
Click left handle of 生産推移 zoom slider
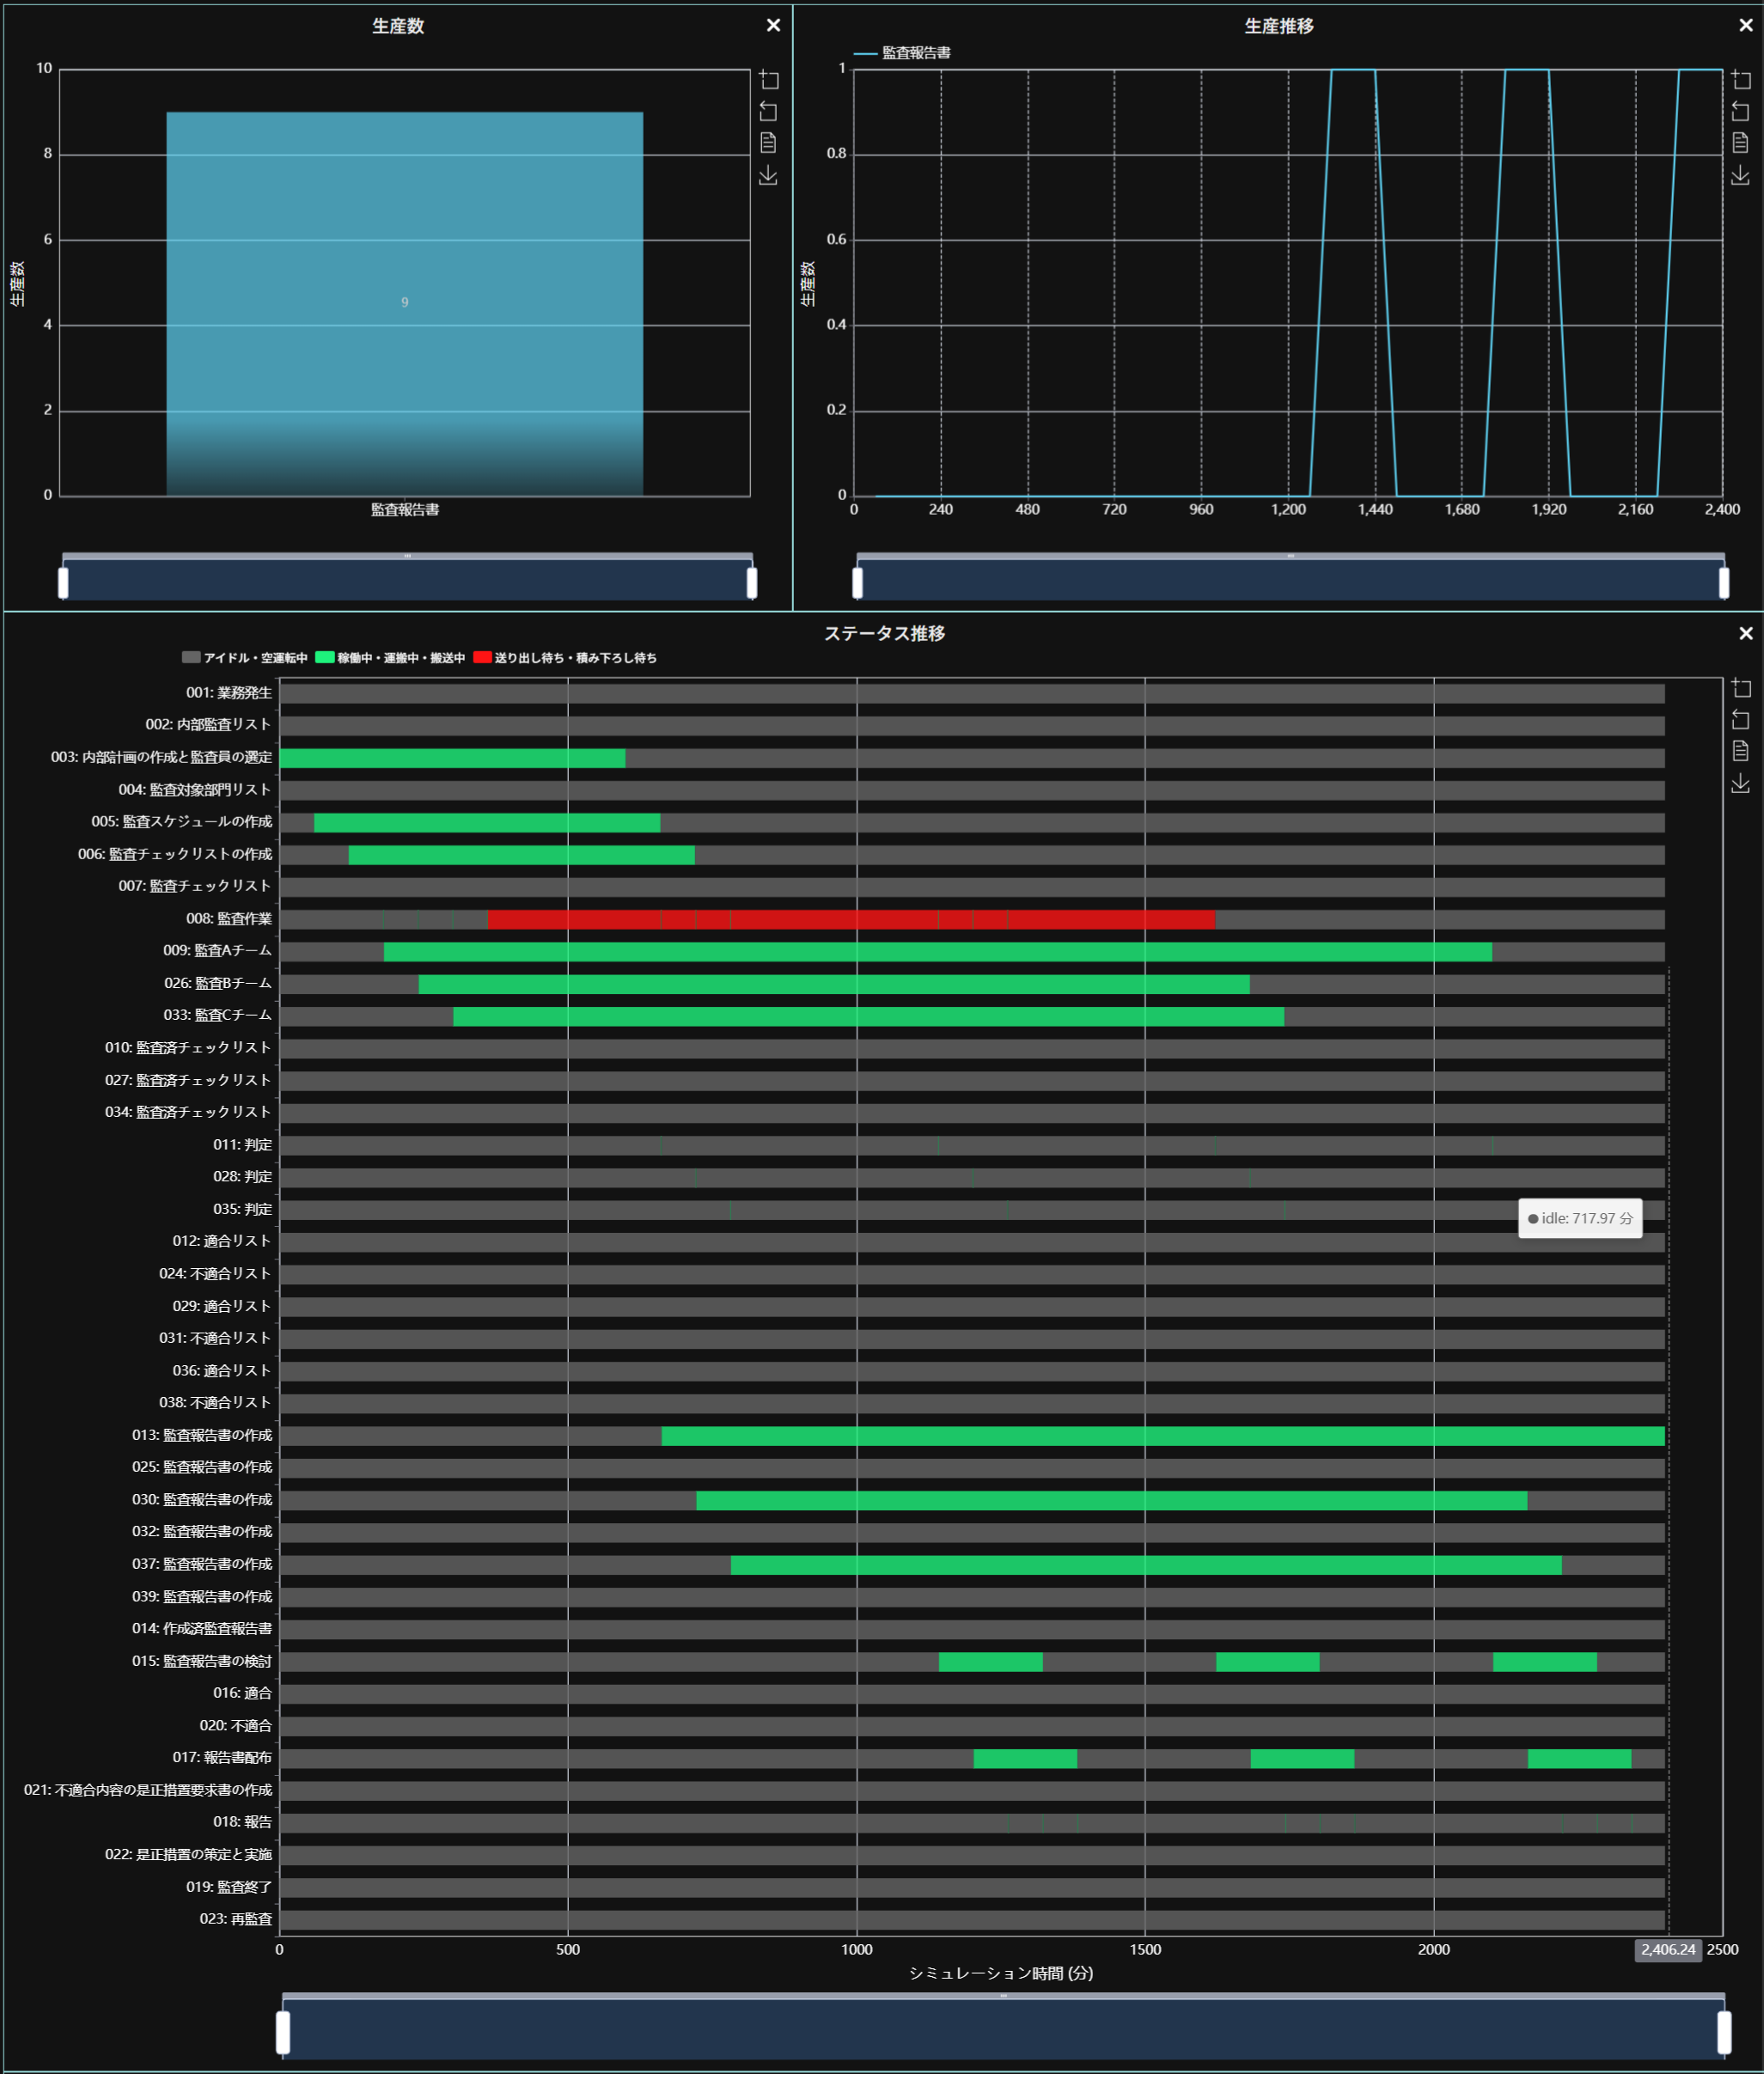click(x=857, y=582)
